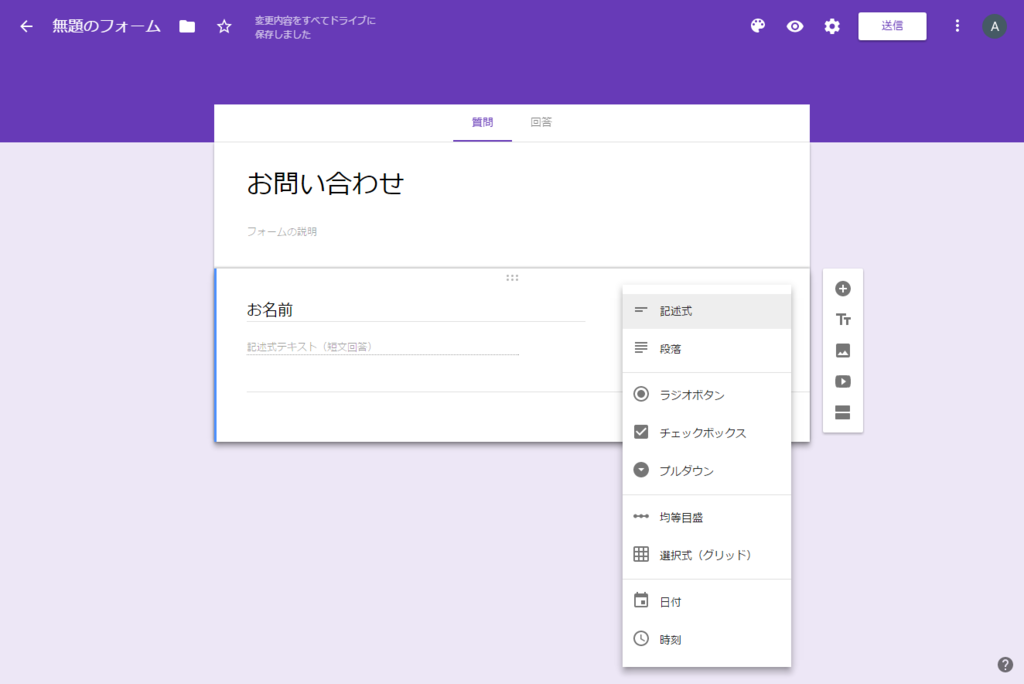This screenshot has height=684, width=1024.
Task: Click the 送信 button
Action: tap(892, 26)
